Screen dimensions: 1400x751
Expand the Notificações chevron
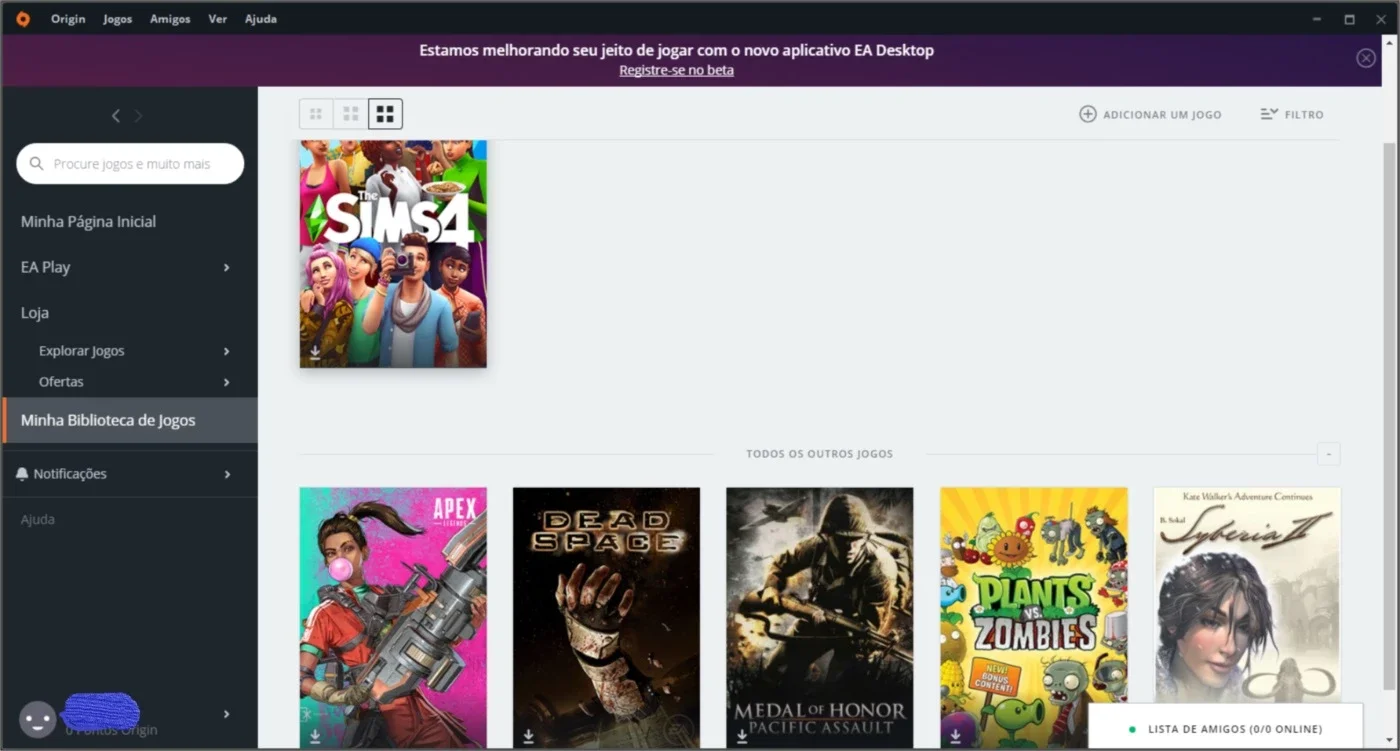tap(227, 474)
